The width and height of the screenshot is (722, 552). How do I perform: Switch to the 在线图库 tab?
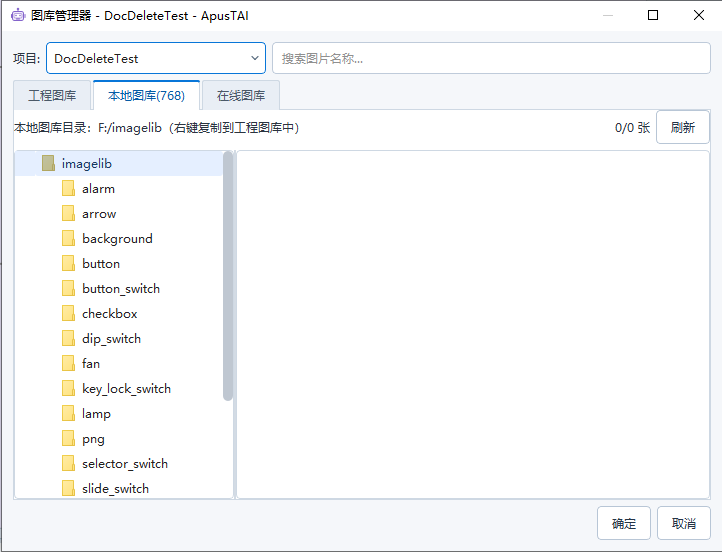click(x=241, y=95)
